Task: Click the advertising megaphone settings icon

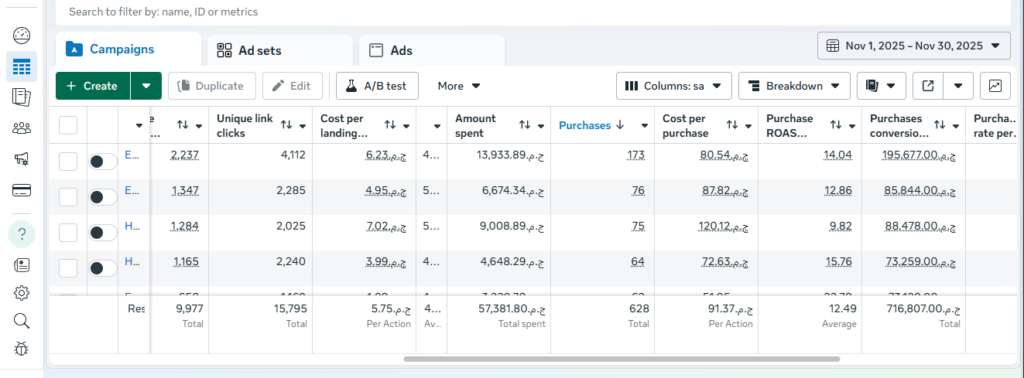Action: (x=22, y=160)
